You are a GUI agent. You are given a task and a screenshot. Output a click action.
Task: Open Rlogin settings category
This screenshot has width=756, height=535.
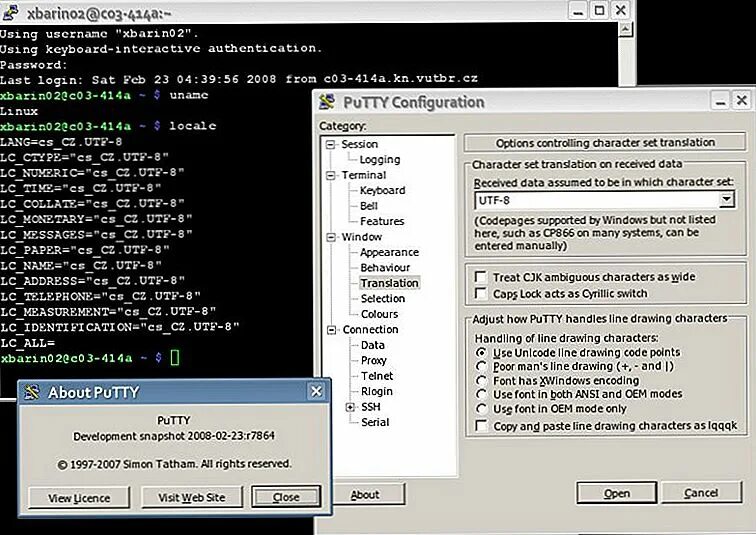377,391
